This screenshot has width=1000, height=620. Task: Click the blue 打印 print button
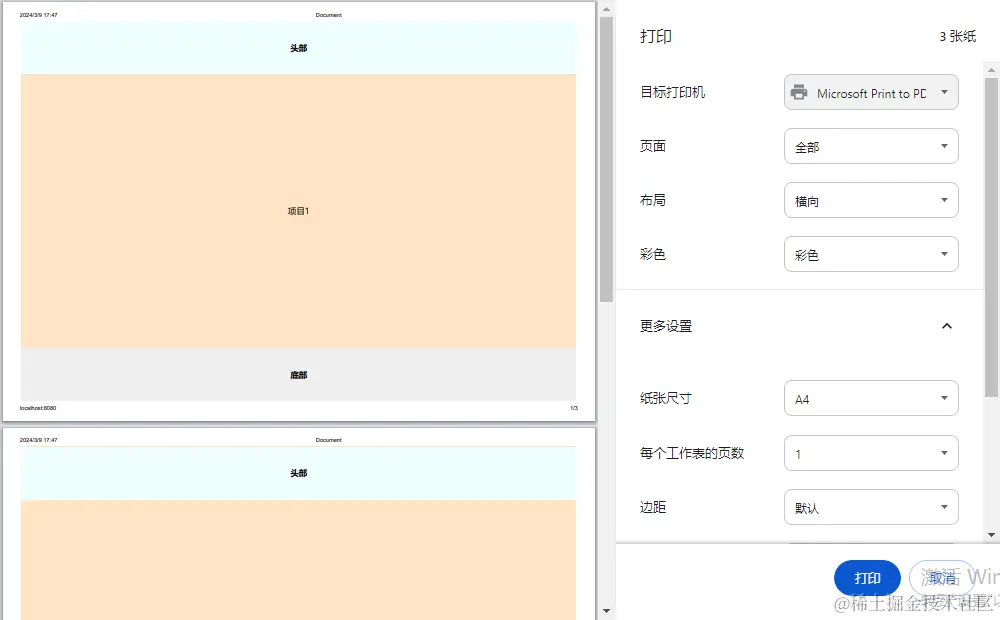pos(867,578)
